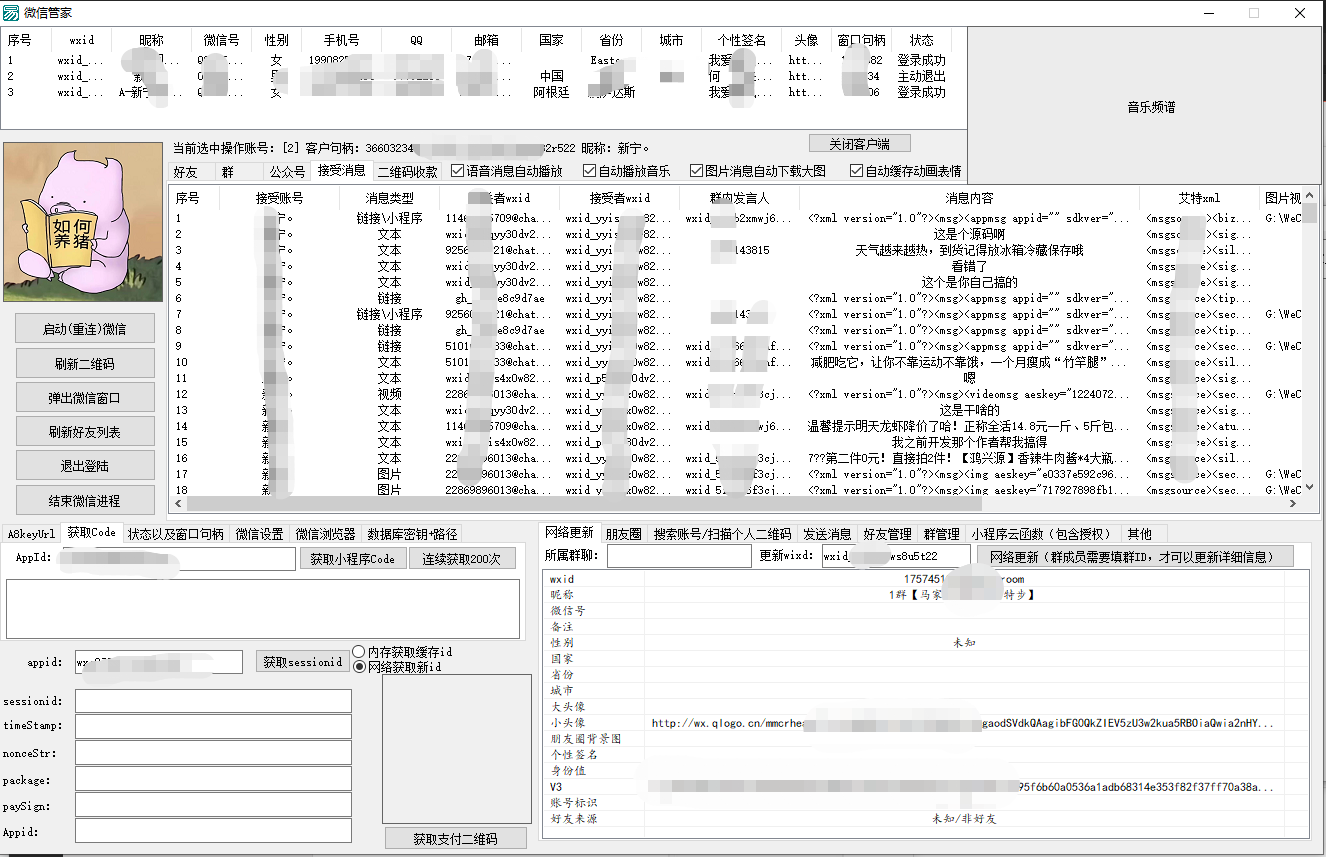Click the 刷新二维码 button
This screenshot has height=857, width=1326.
click(85, 363)
